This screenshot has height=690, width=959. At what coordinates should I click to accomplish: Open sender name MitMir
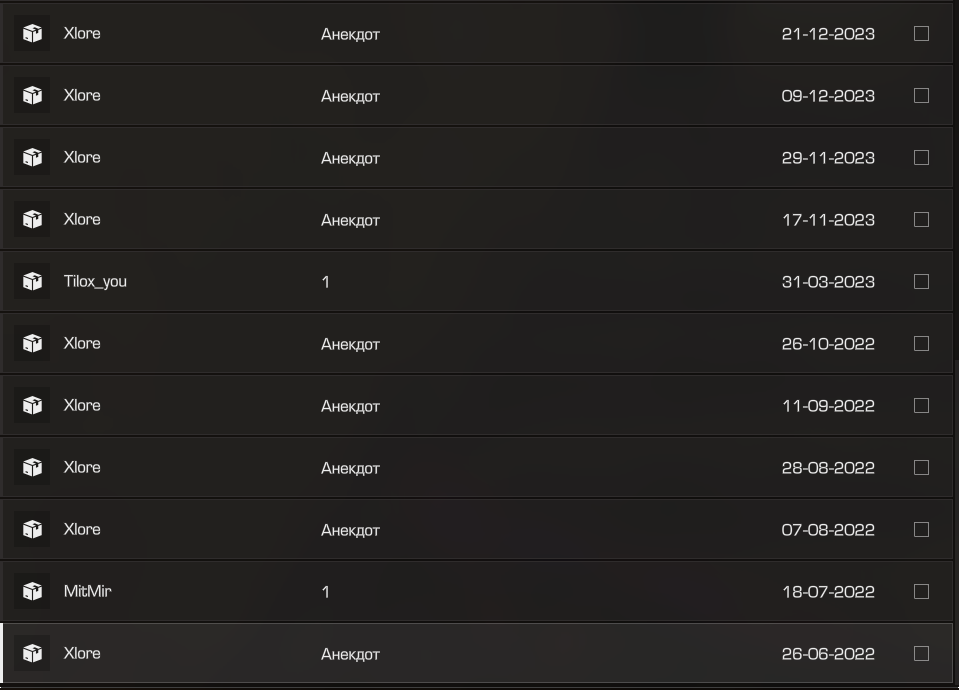click(x=87, y=591)
